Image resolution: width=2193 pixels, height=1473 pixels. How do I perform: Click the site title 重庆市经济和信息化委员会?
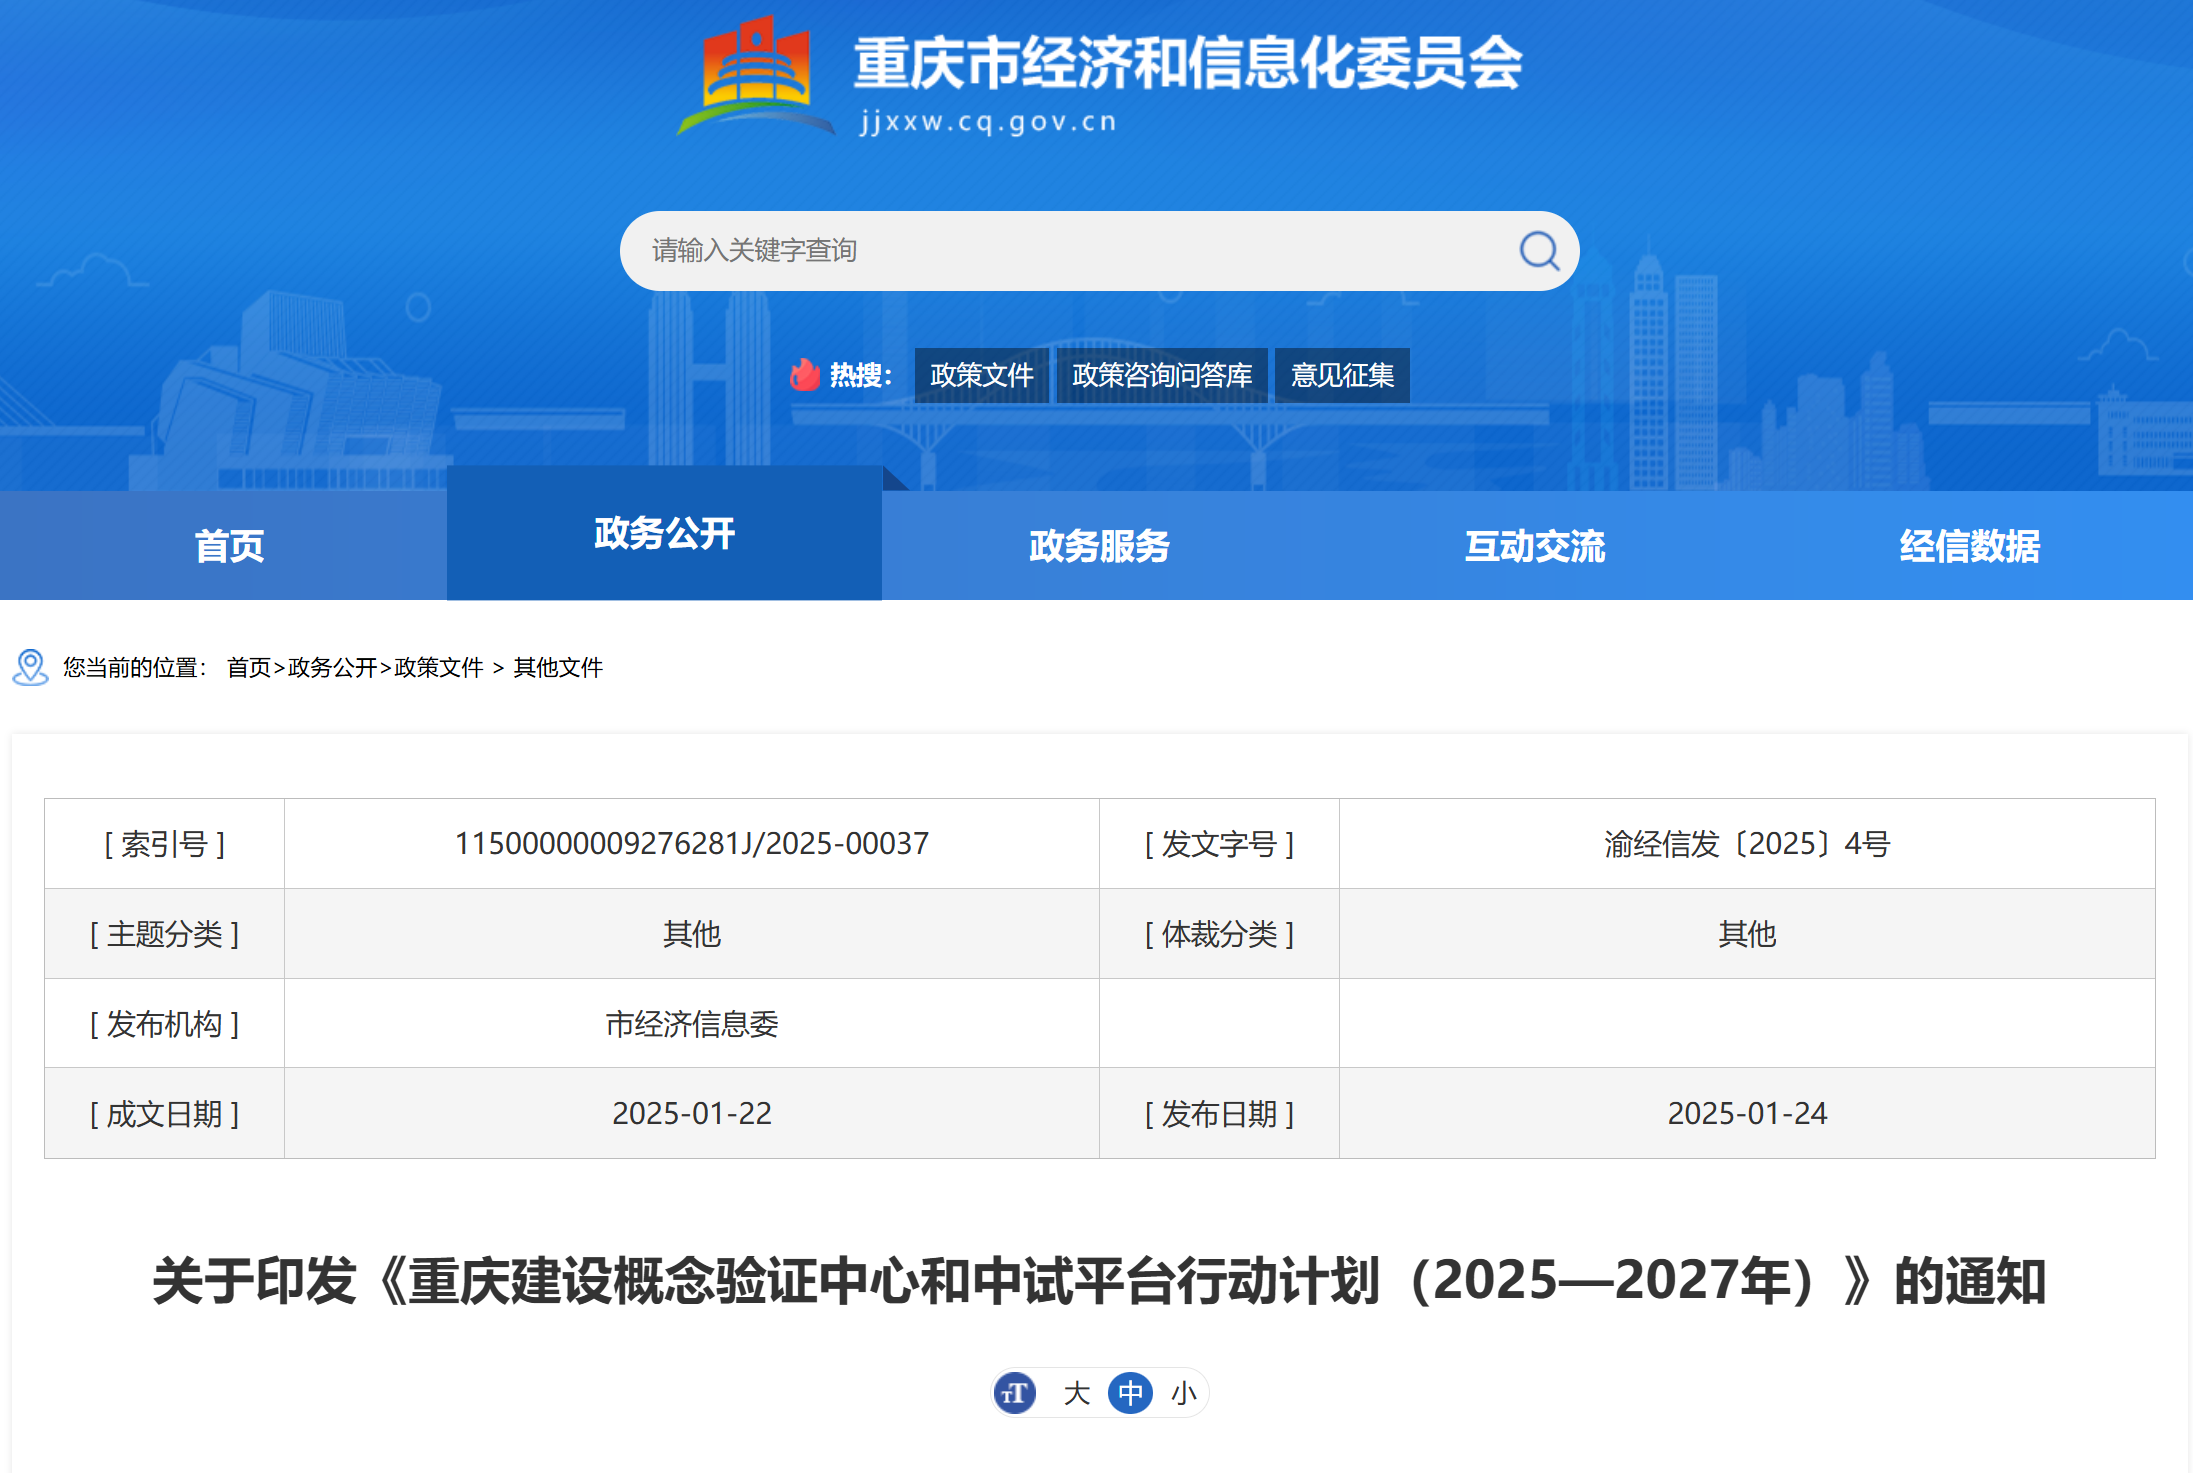tap(1188, 63)
